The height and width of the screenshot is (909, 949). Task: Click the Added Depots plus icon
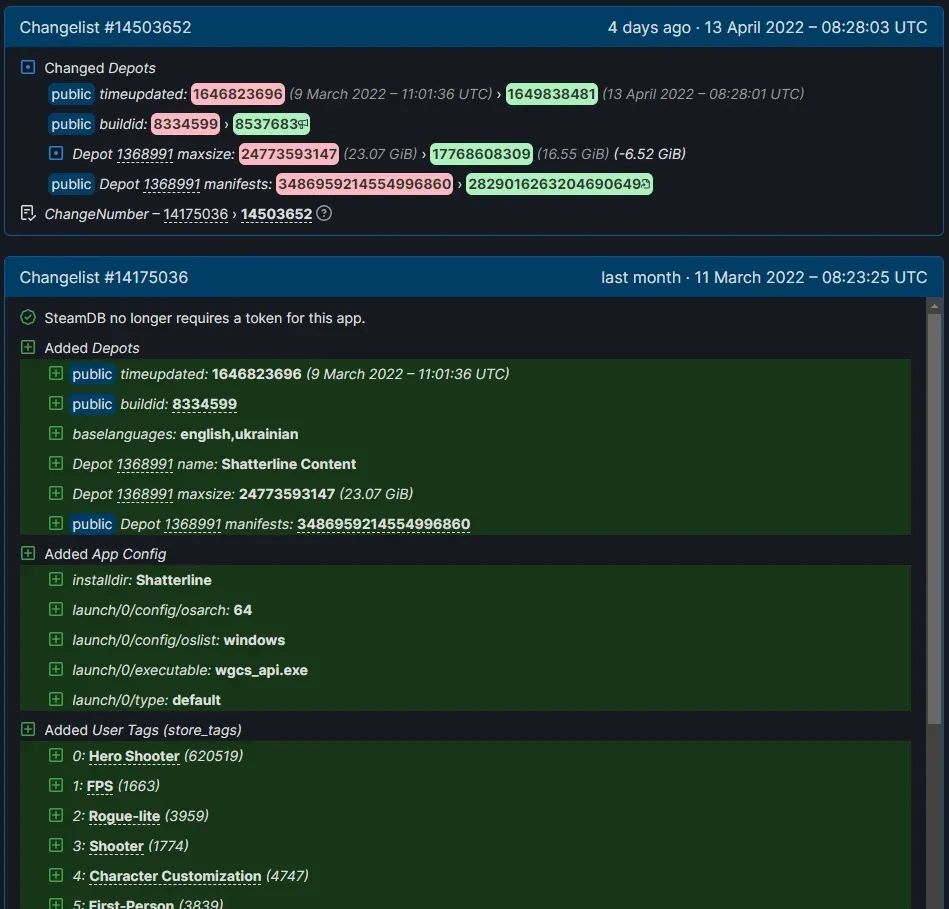pyautogui.click(x=28, y=348)
